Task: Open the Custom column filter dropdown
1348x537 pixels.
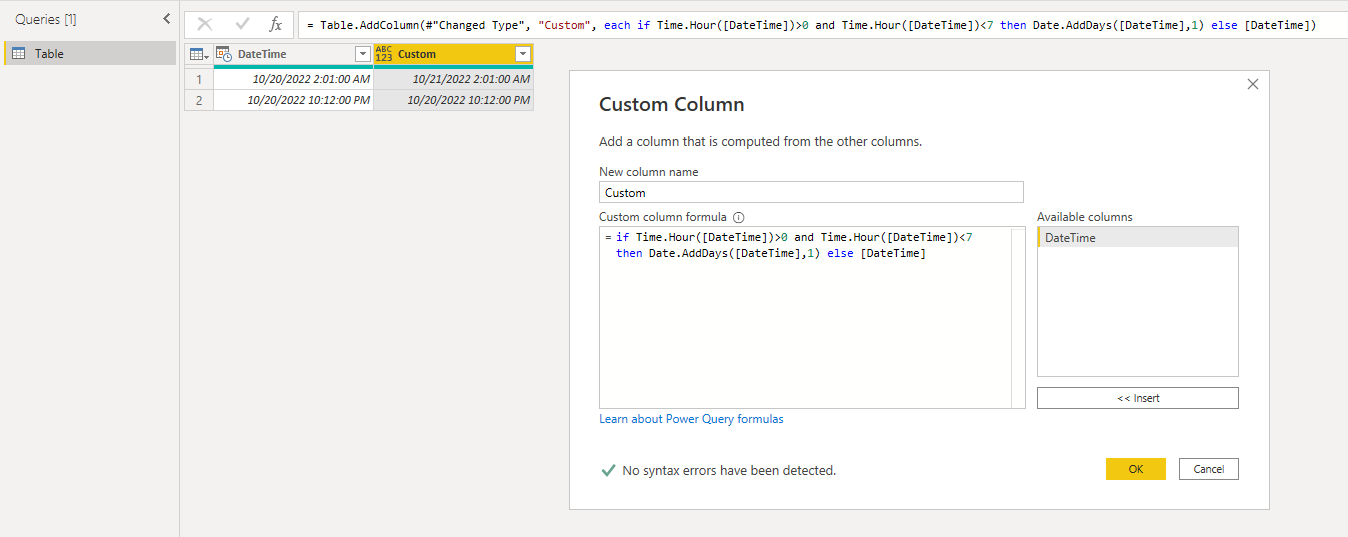Action: 522,54
